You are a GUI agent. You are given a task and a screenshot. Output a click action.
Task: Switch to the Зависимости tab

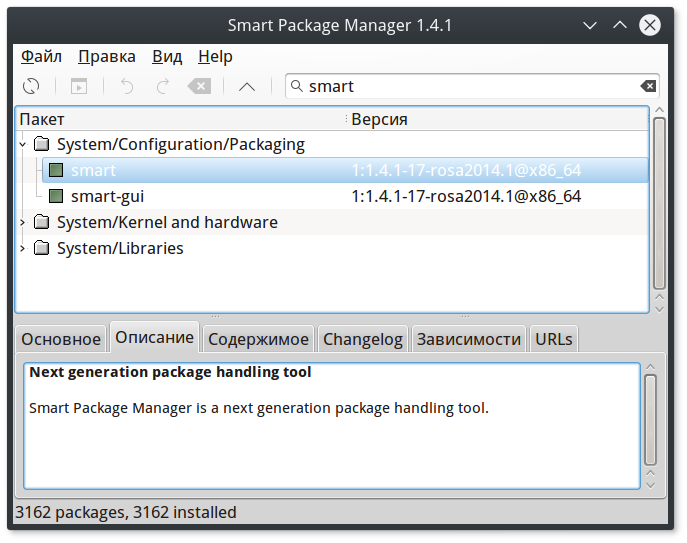(468, 339)
